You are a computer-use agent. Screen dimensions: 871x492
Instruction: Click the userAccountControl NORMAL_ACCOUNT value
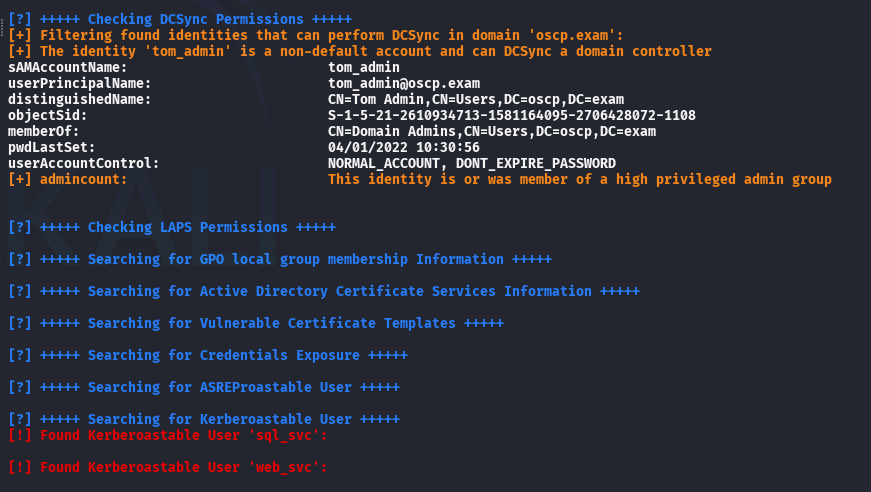[472, 164]
